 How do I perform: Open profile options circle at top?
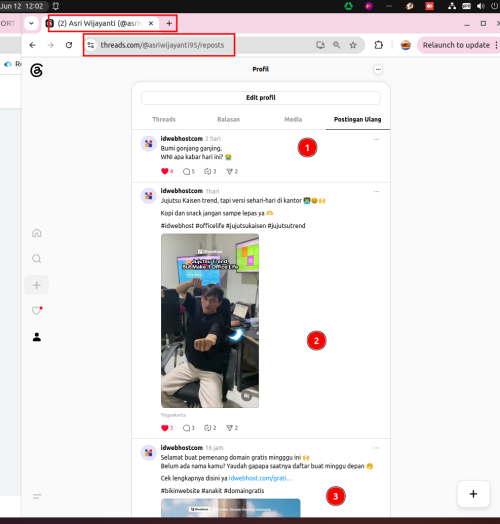[x=378, y=70]
